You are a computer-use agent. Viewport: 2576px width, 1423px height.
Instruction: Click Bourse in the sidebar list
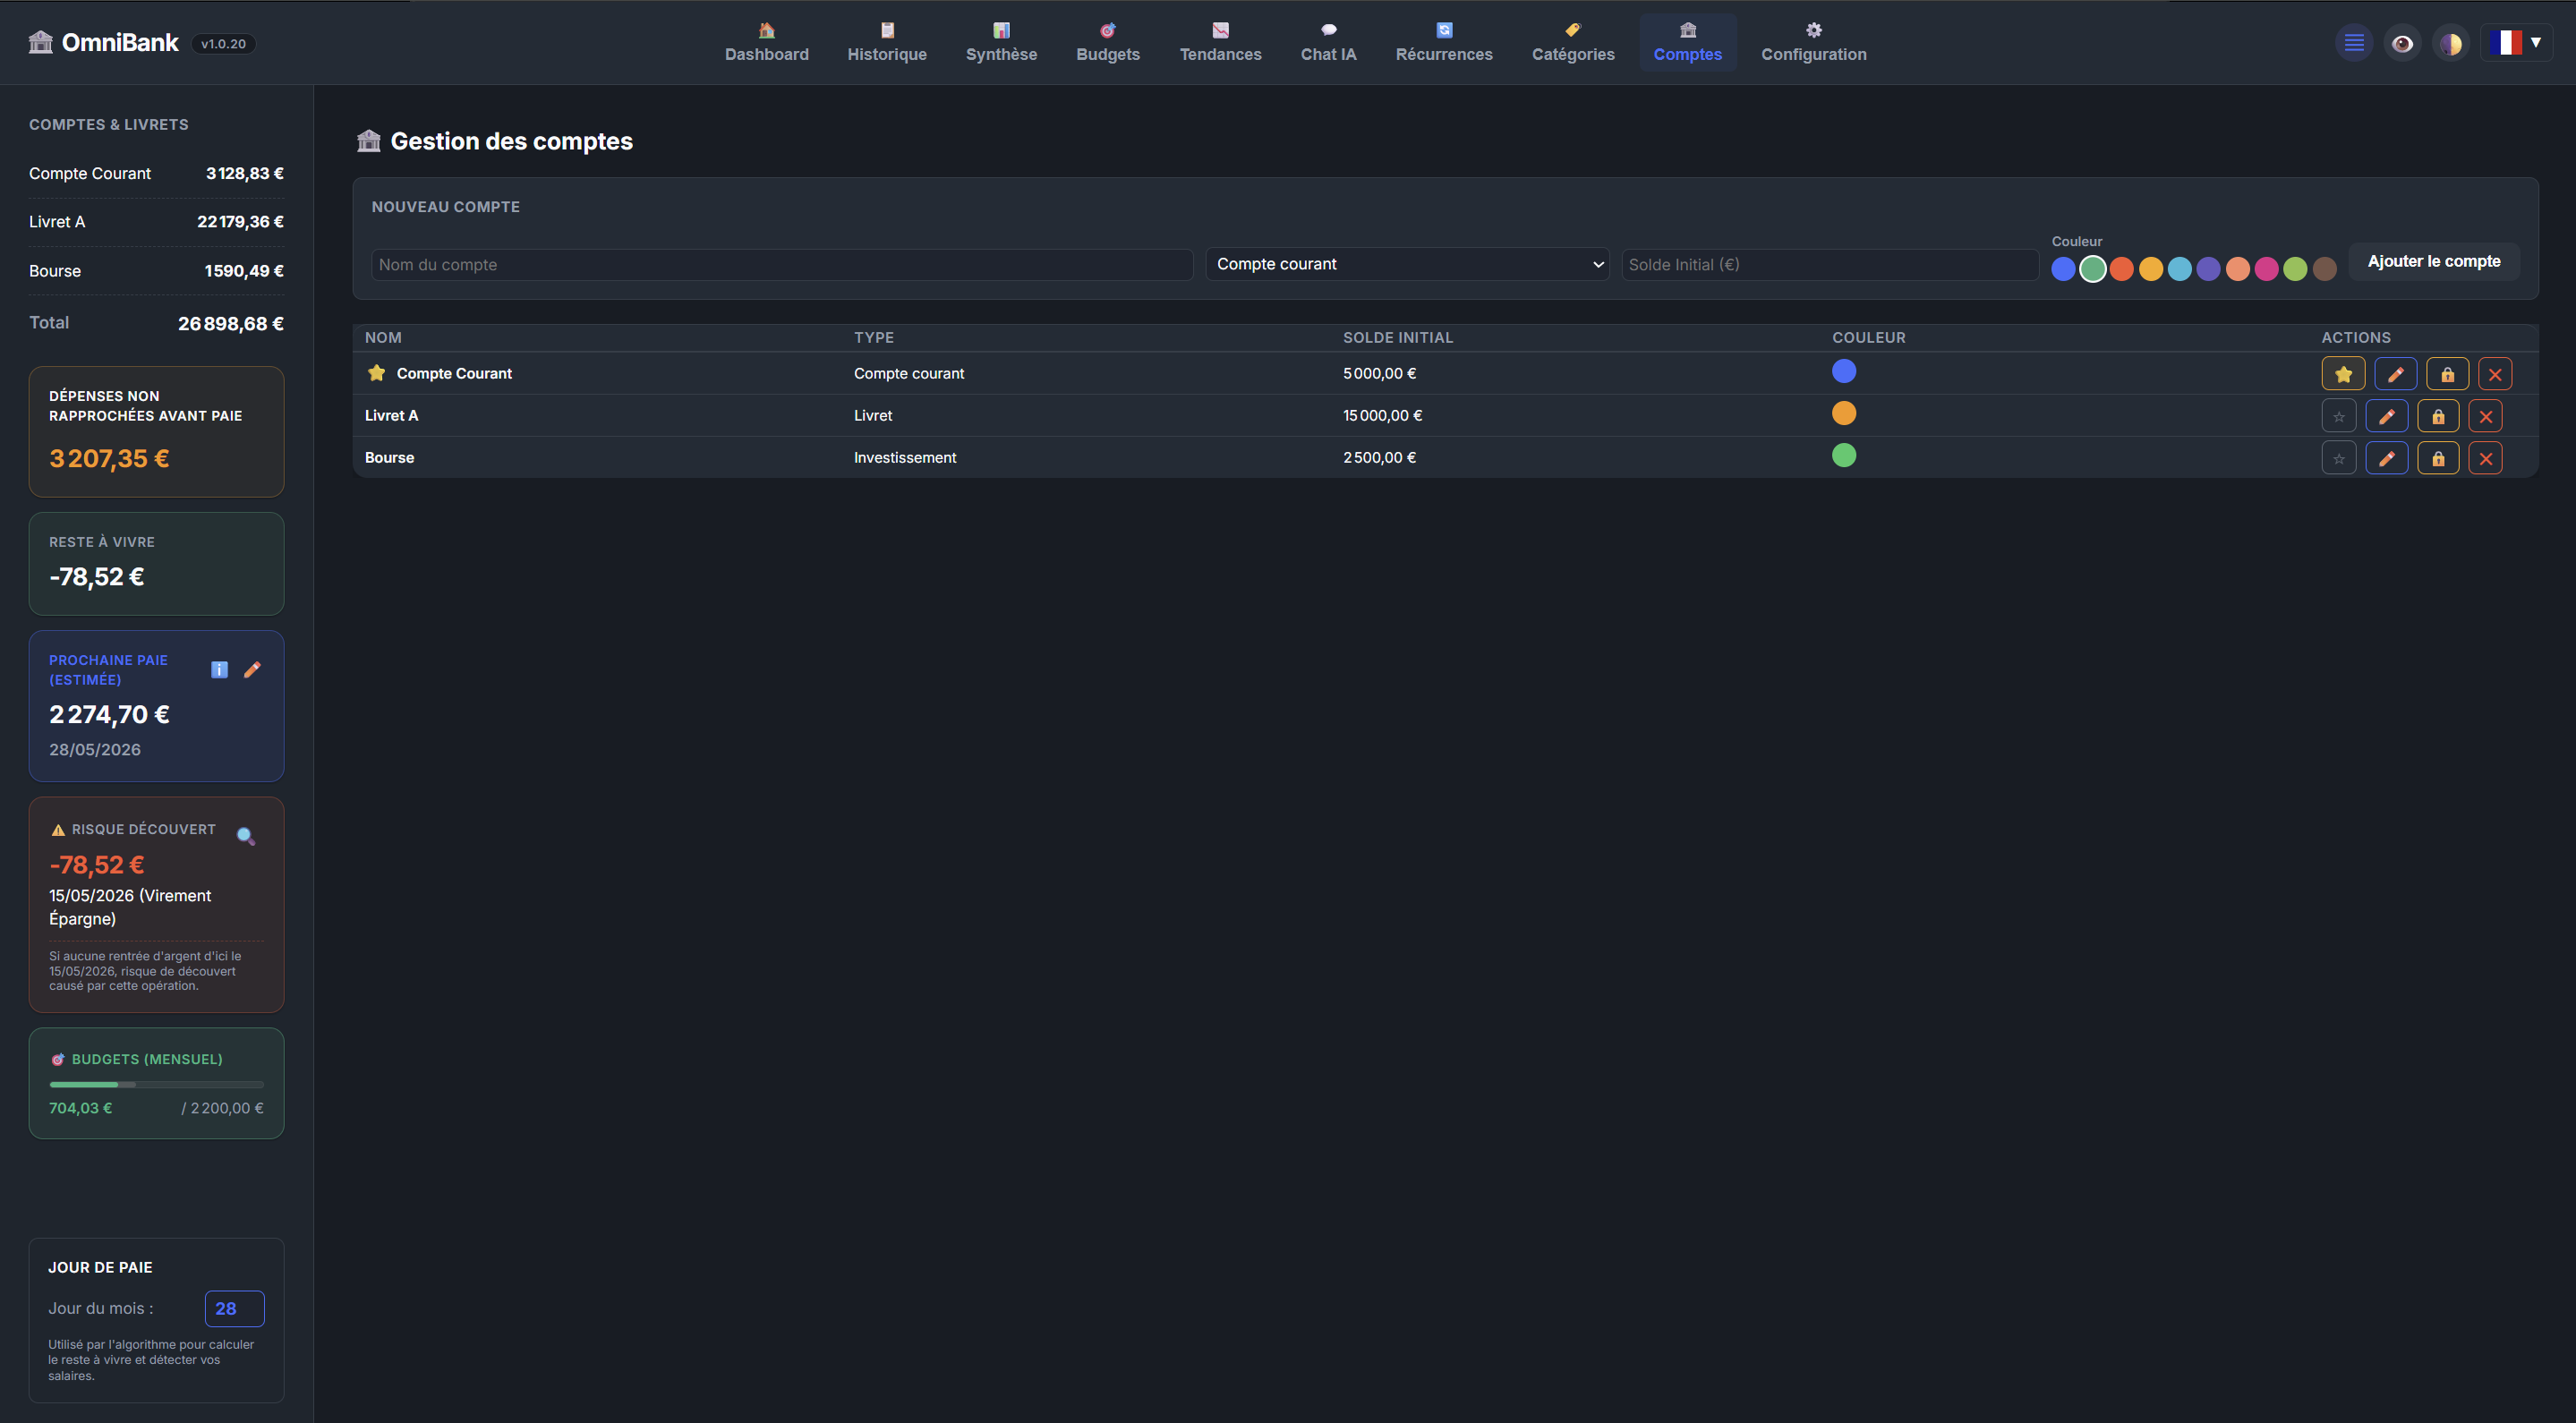pos(156,271)
